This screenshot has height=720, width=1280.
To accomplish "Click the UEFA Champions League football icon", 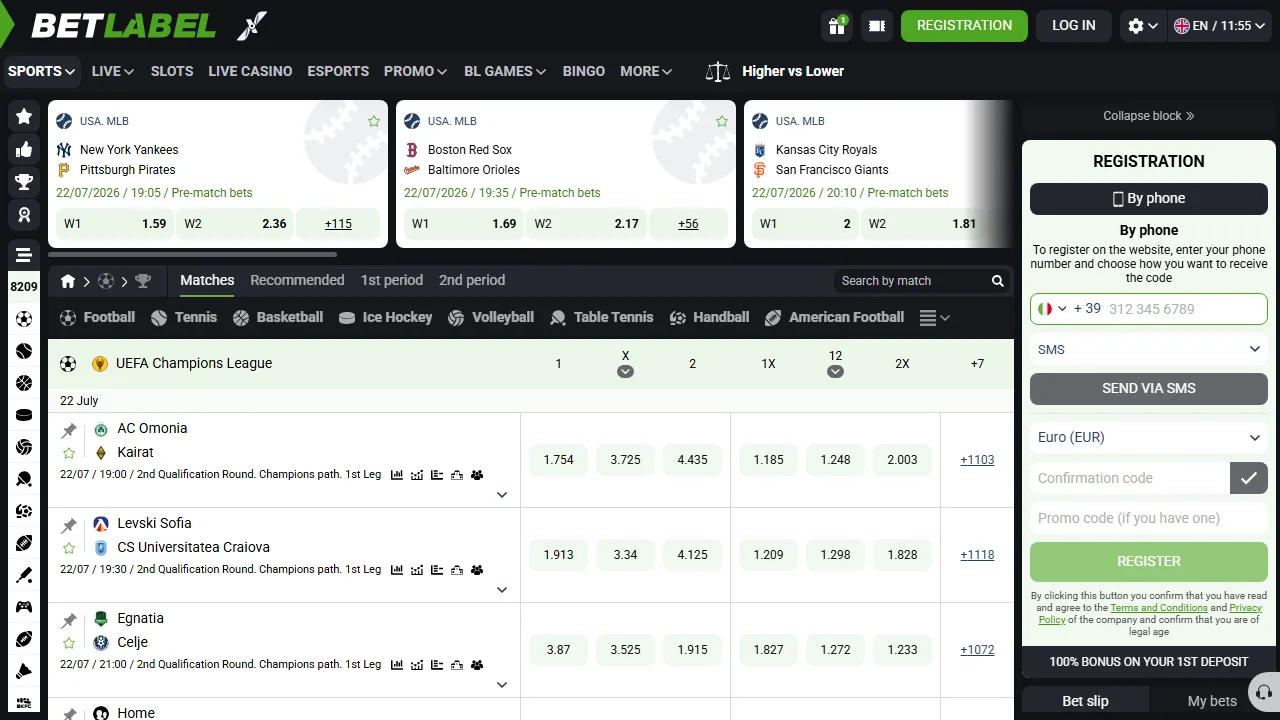I will (x=68, y=364).
